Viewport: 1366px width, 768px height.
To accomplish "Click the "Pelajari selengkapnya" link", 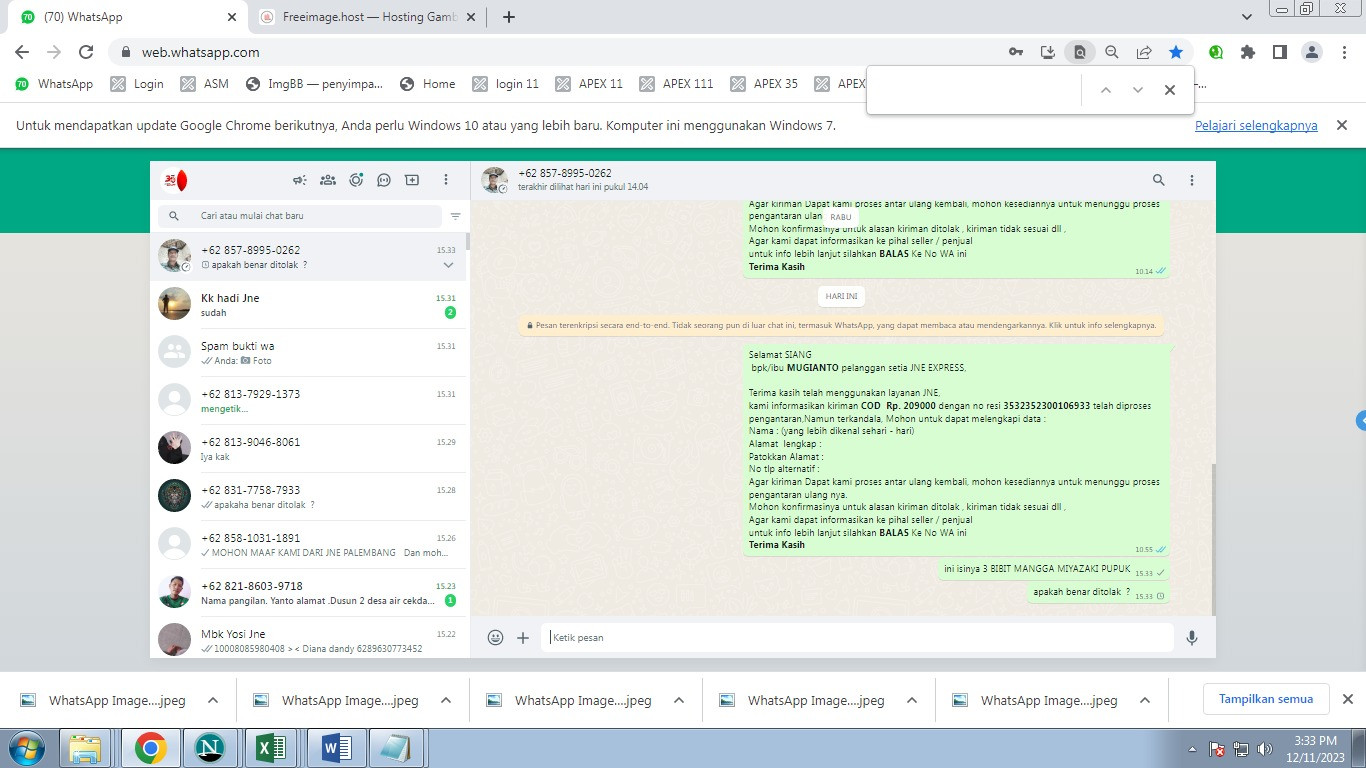I will (1256, 126).
